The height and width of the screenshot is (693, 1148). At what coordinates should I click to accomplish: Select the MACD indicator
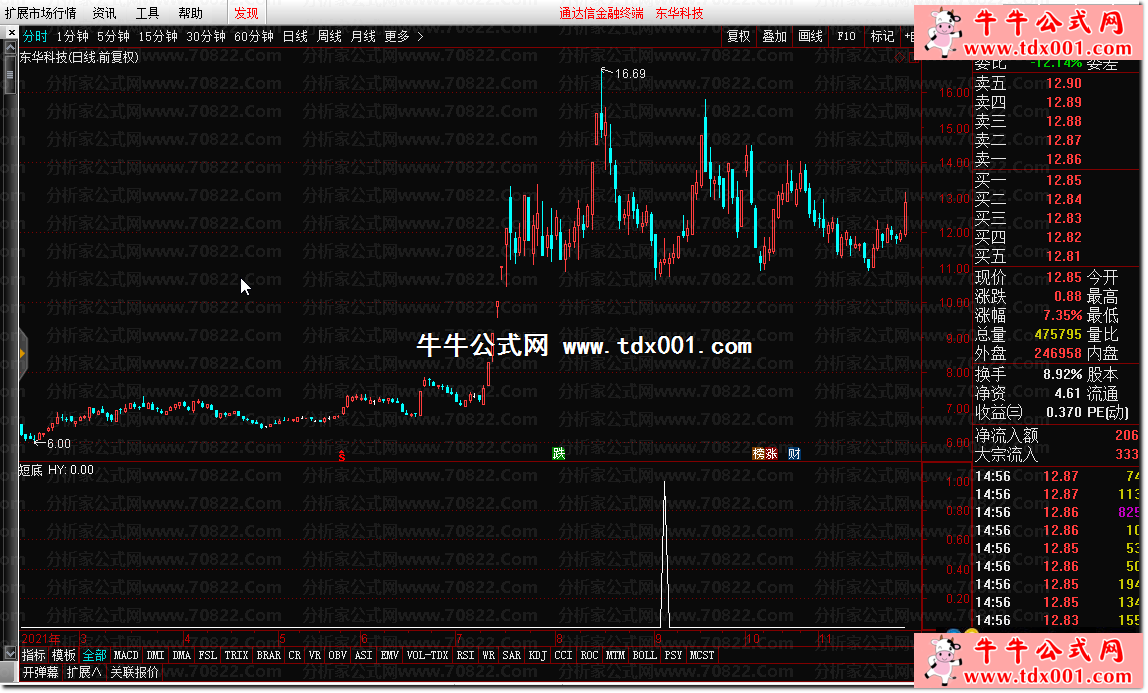(x=126, y=655)
